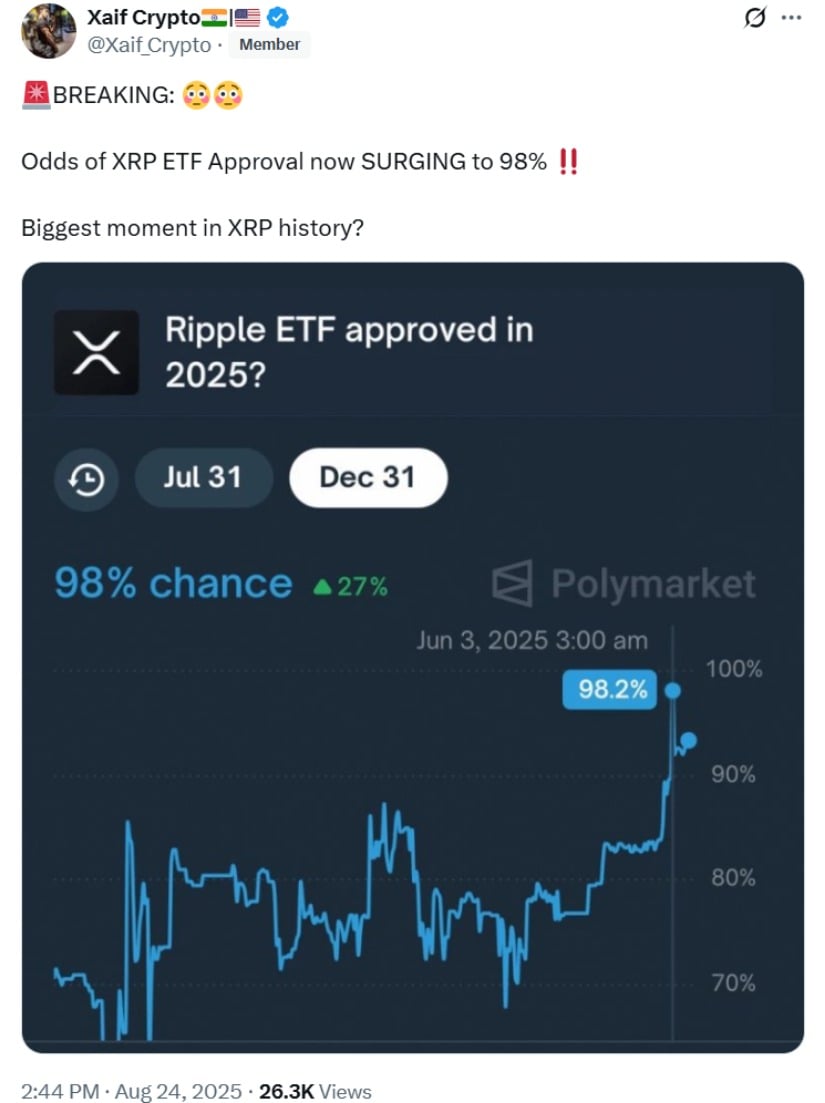Open the @Xaif_Crypto handle link
This screenshot has height=1103, width=825.
[148, 45]
